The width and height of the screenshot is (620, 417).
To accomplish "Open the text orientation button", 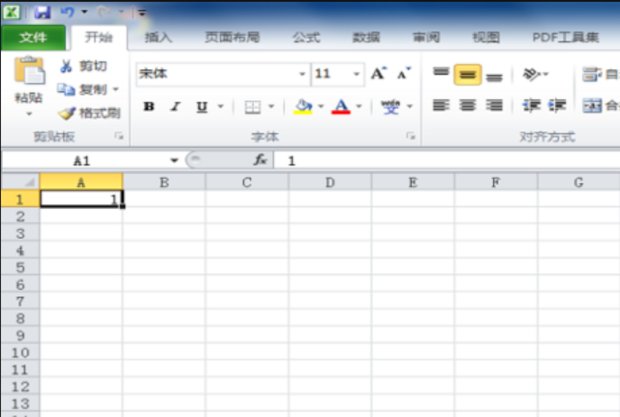I will click(x=535, y=74).
